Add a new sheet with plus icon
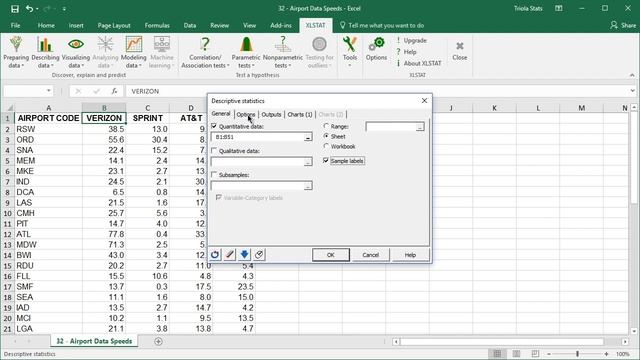Viewport: 640px width, 360px height. pyautogui.click(x=158, y=341)
